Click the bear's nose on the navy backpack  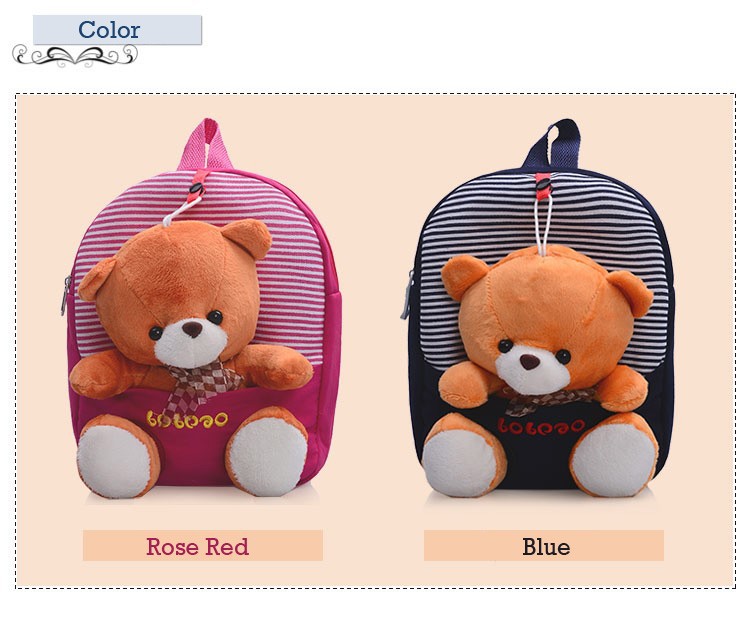pos(529,362)
